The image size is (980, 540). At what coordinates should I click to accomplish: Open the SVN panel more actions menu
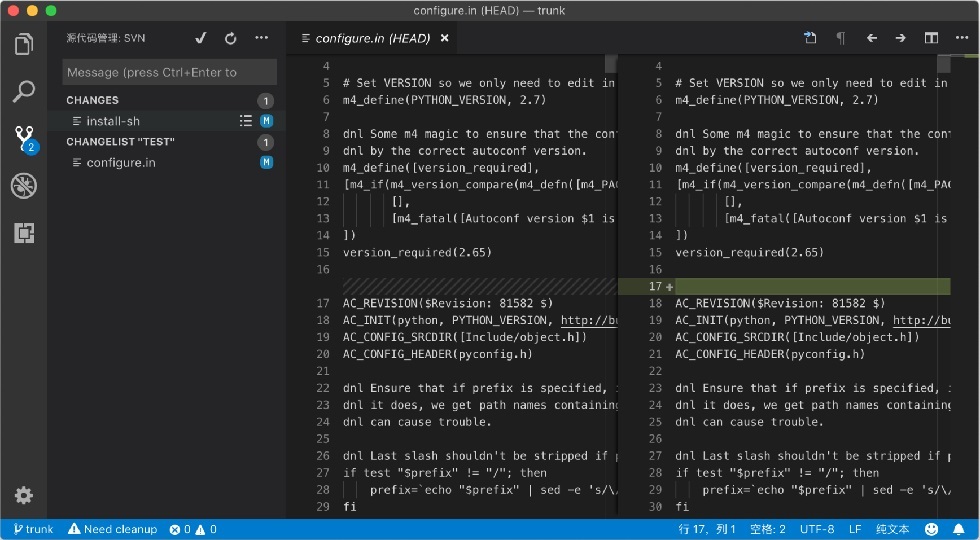coord(261,38)
